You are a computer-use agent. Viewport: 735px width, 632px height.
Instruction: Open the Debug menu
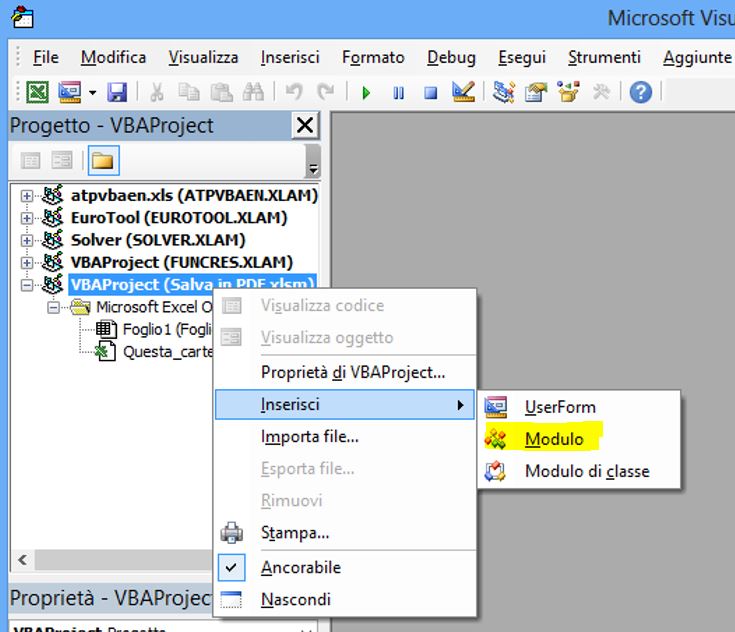click(451, 58)
